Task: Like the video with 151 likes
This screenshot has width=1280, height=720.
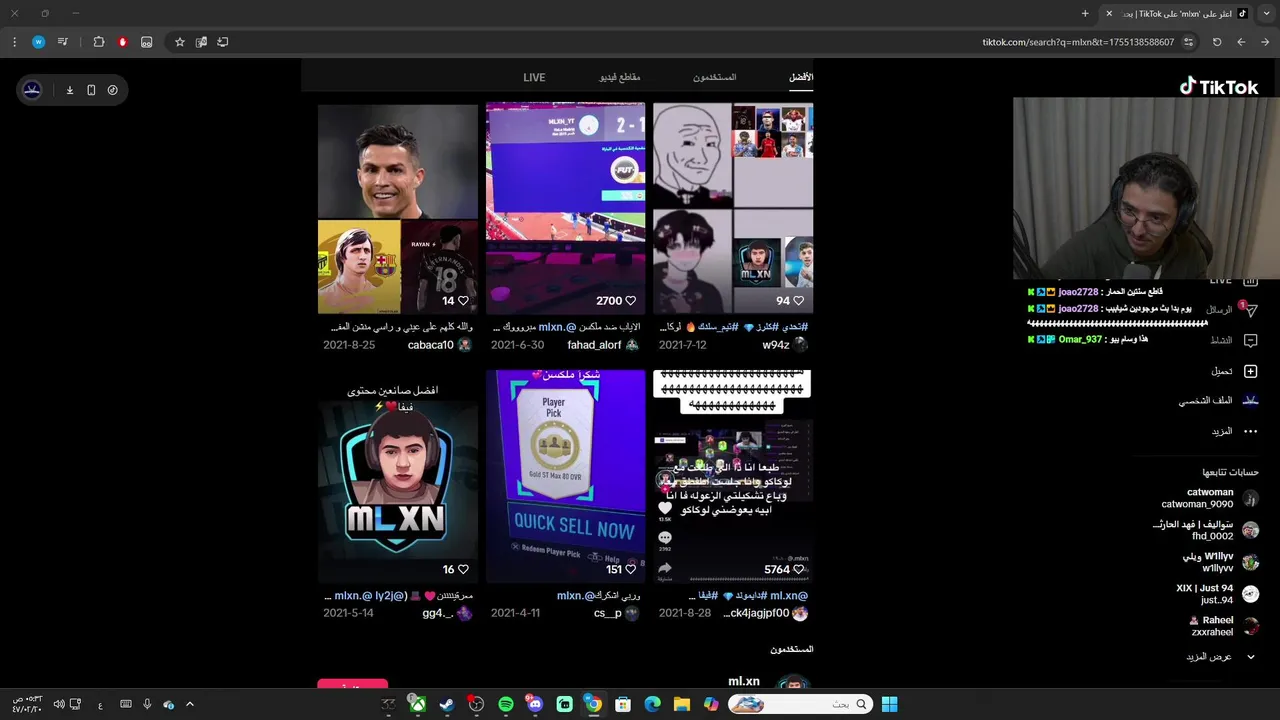Action: (630, 569)
